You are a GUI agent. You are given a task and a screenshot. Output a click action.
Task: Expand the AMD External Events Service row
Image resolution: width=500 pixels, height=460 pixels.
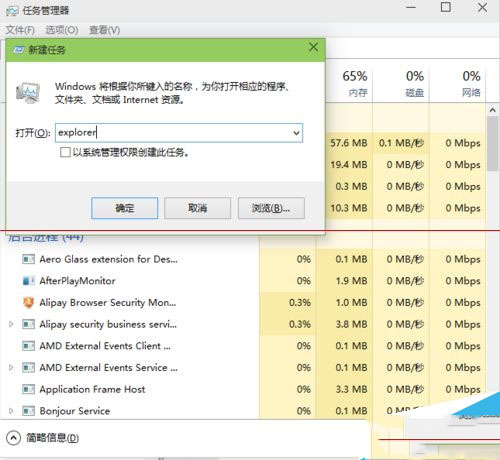(x=11, y=367)
